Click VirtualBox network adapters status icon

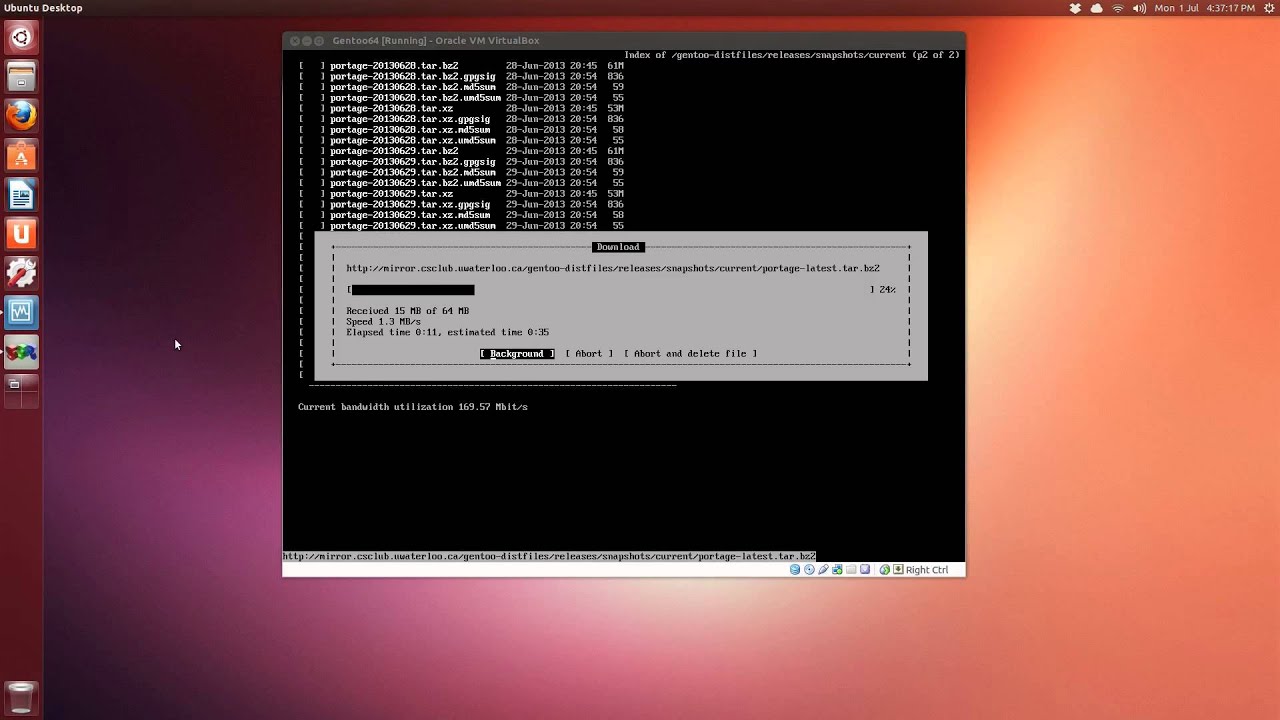(x=837, y=569)
